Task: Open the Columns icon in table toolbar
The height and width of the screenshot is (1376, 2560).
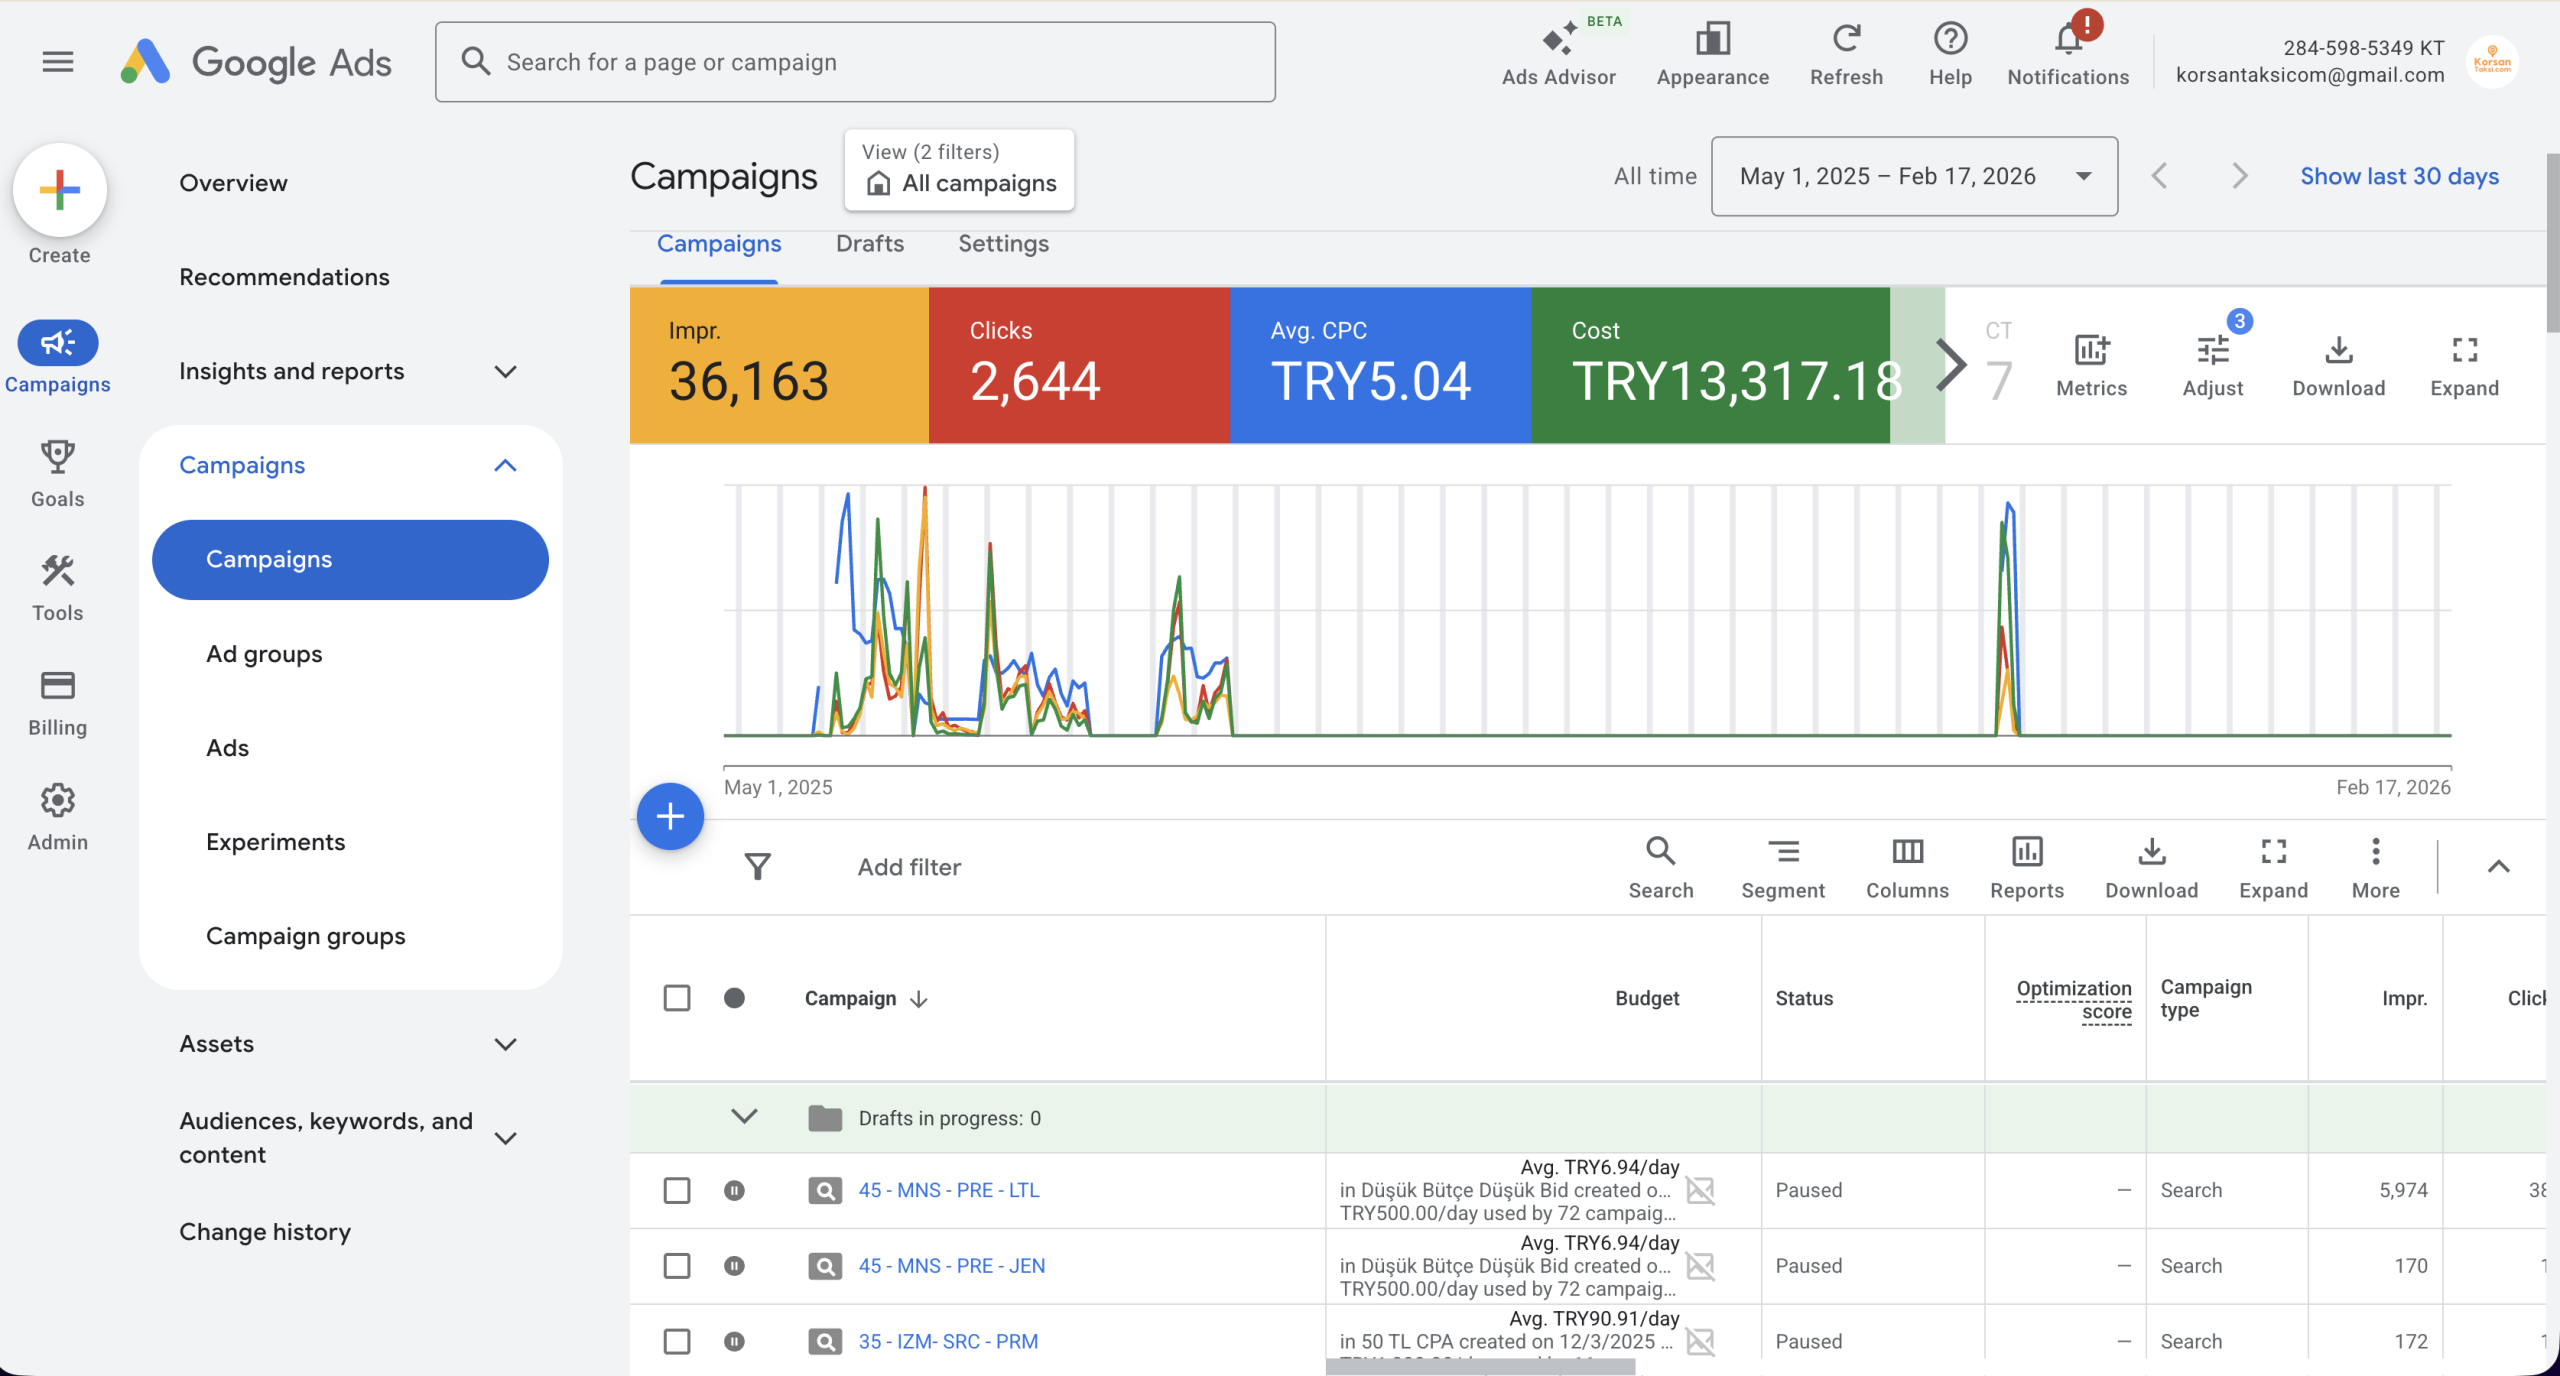Action: tap(1906, 852)
